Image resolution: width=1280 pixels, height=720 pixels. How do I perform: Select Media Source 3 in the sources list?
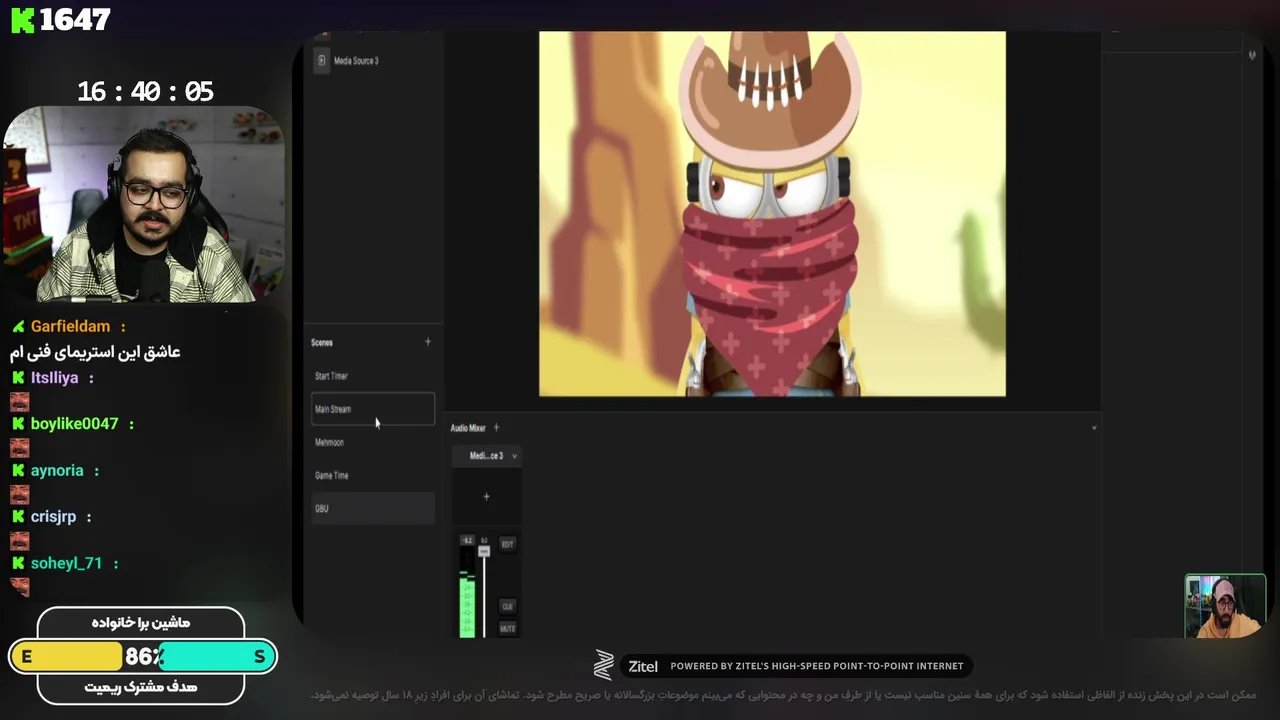tap(372, 61)
